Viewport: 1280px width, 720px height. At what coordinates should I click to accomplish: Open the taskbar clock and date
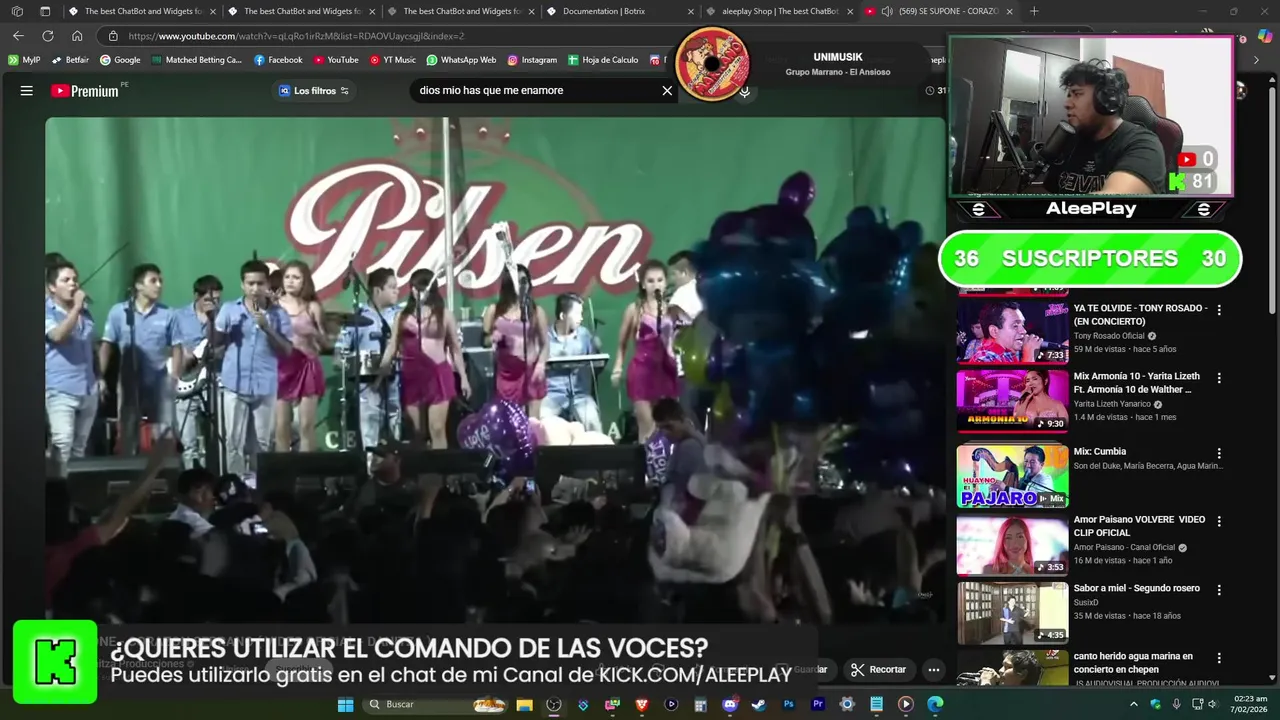(x=1250, y=704)
